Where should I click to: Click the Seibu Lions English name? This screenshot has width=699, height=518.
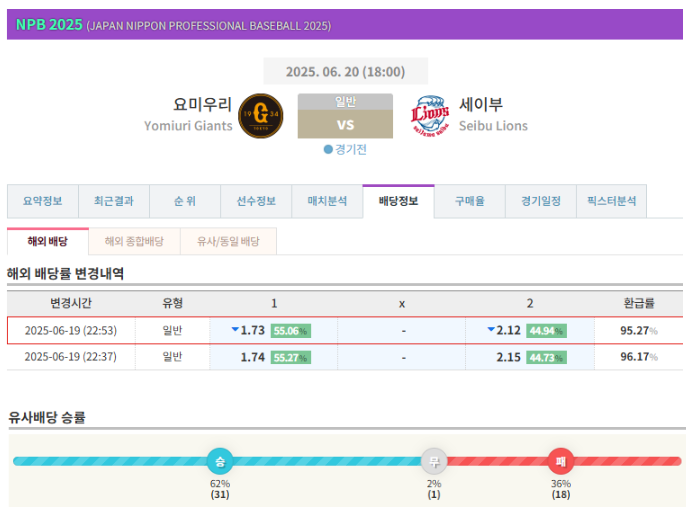tap(493, 126)
